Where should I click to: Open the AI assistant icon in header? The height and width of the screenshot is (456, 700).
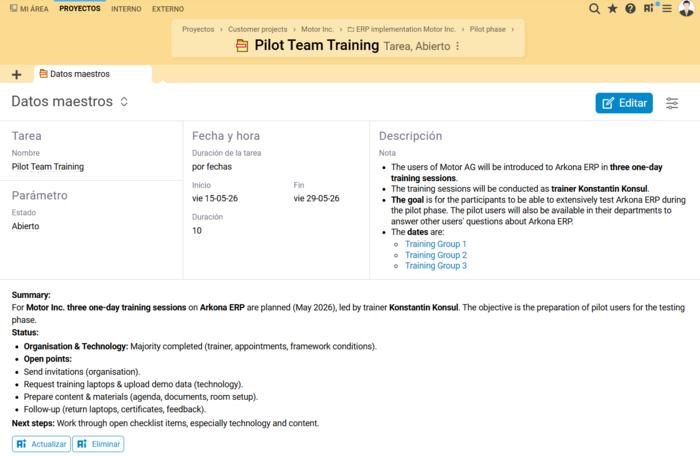650,8
